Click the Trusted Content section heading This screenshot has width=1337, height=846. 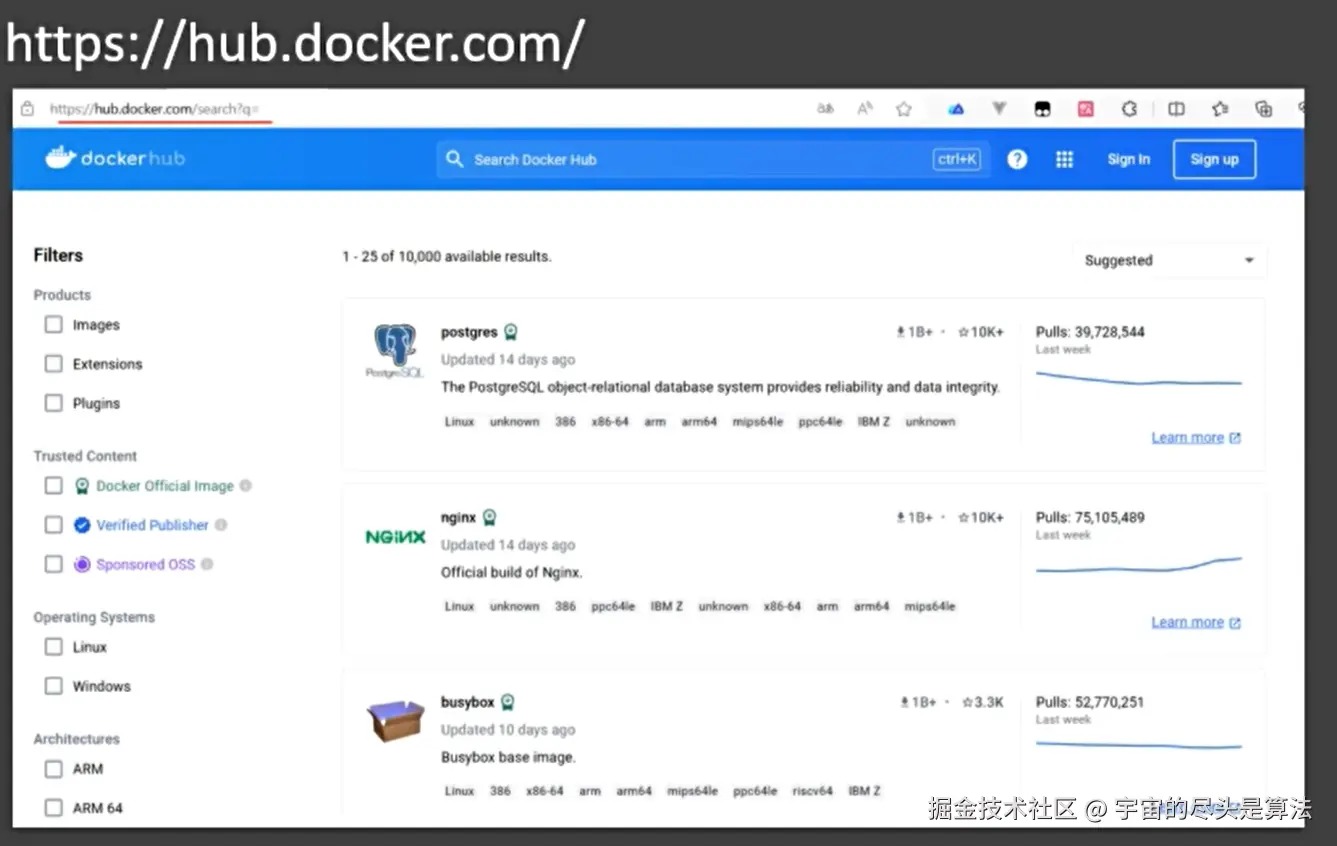[x=85, y=456]
